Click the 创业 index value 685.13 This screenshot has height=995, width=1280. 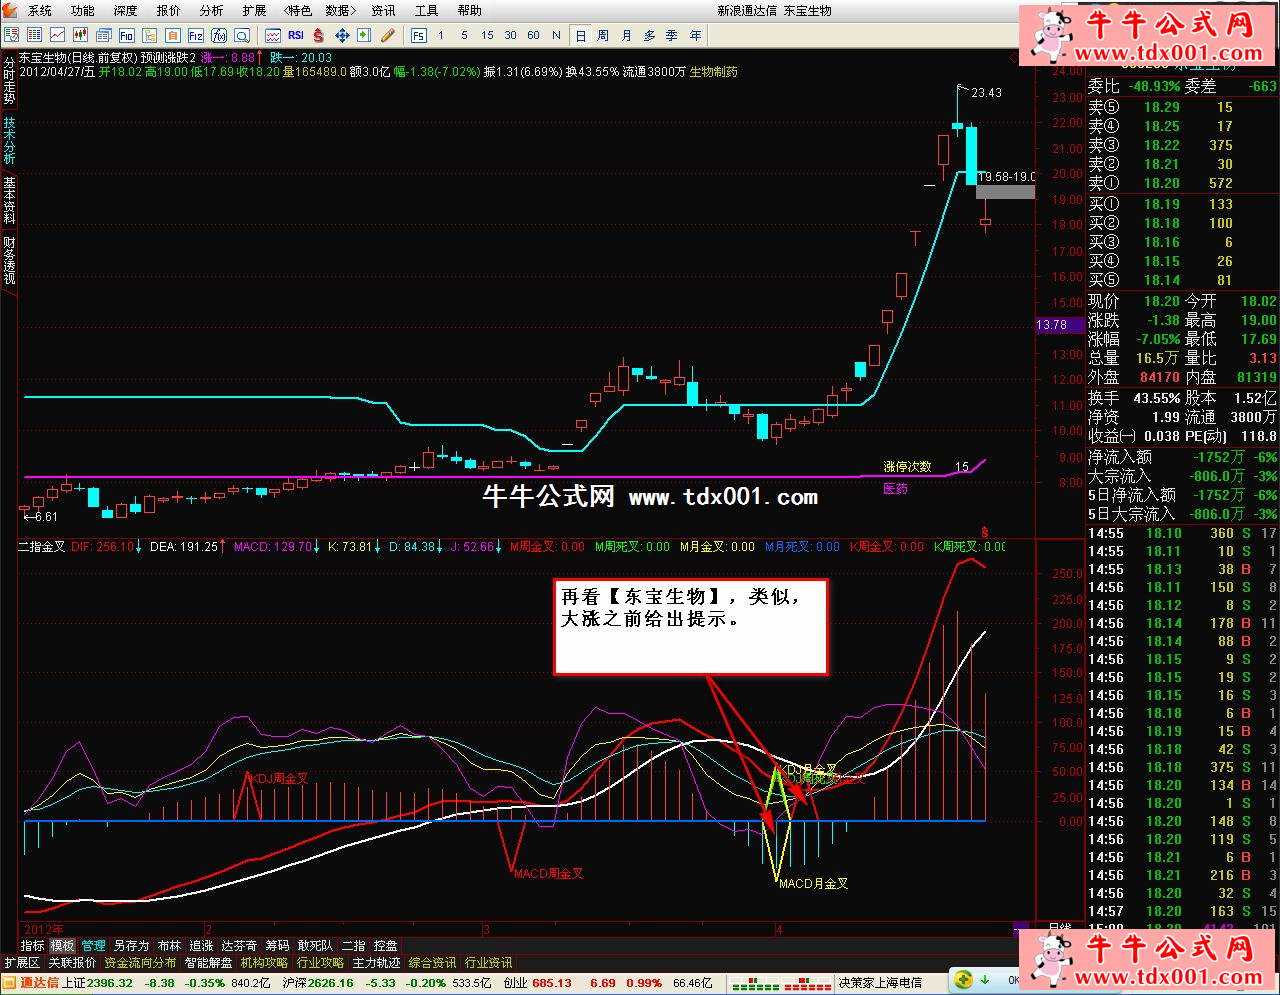pyautogui.click(x=552, y=983)
